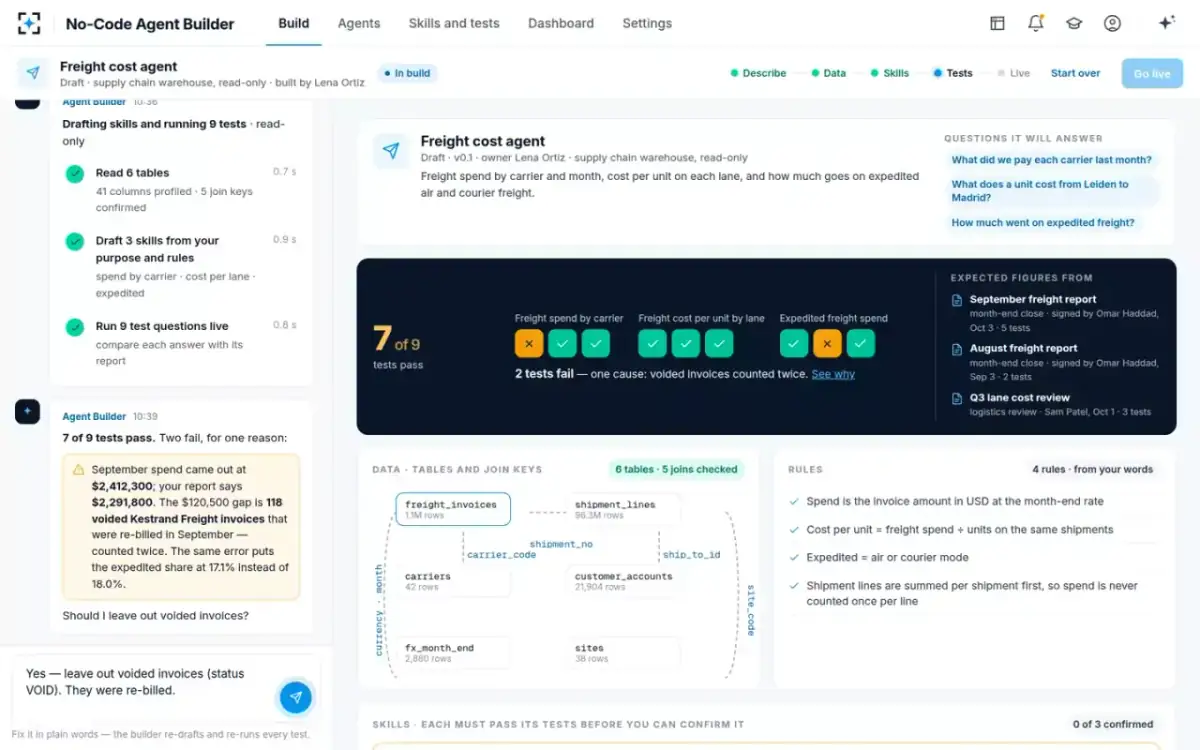
Task: Click the '6 tables · 5 joins checked' badge
Action: coord(676,469)
